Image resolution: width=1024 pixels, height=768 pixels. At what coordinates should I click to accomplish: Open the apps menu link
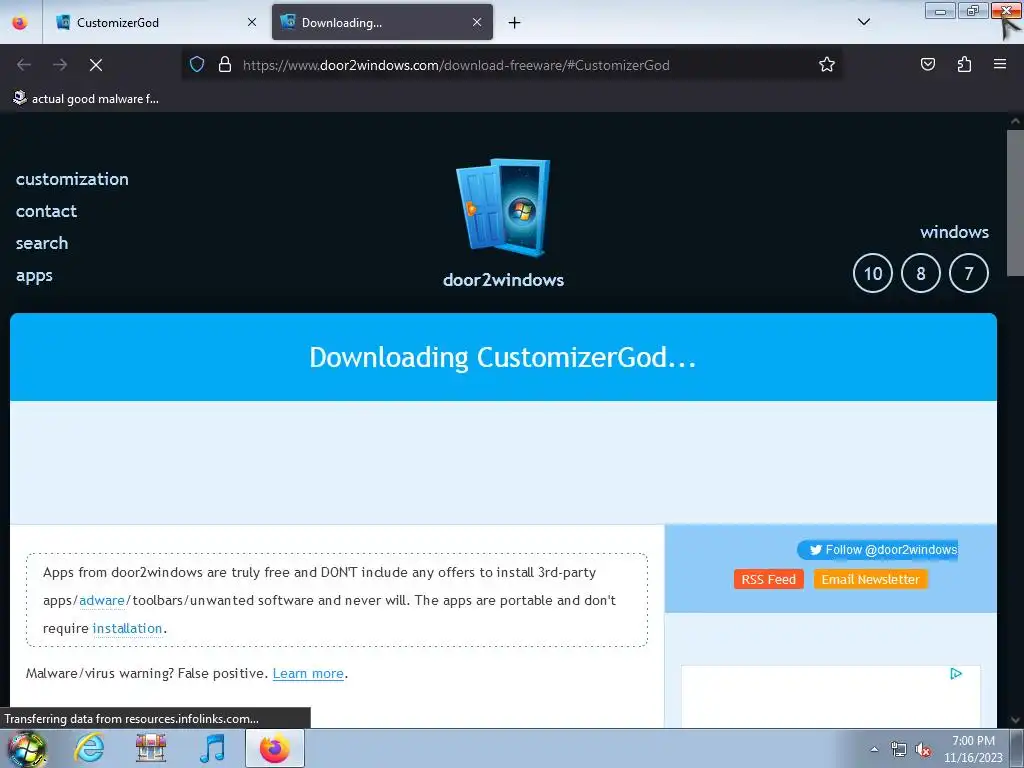click(x=34, y=276)
